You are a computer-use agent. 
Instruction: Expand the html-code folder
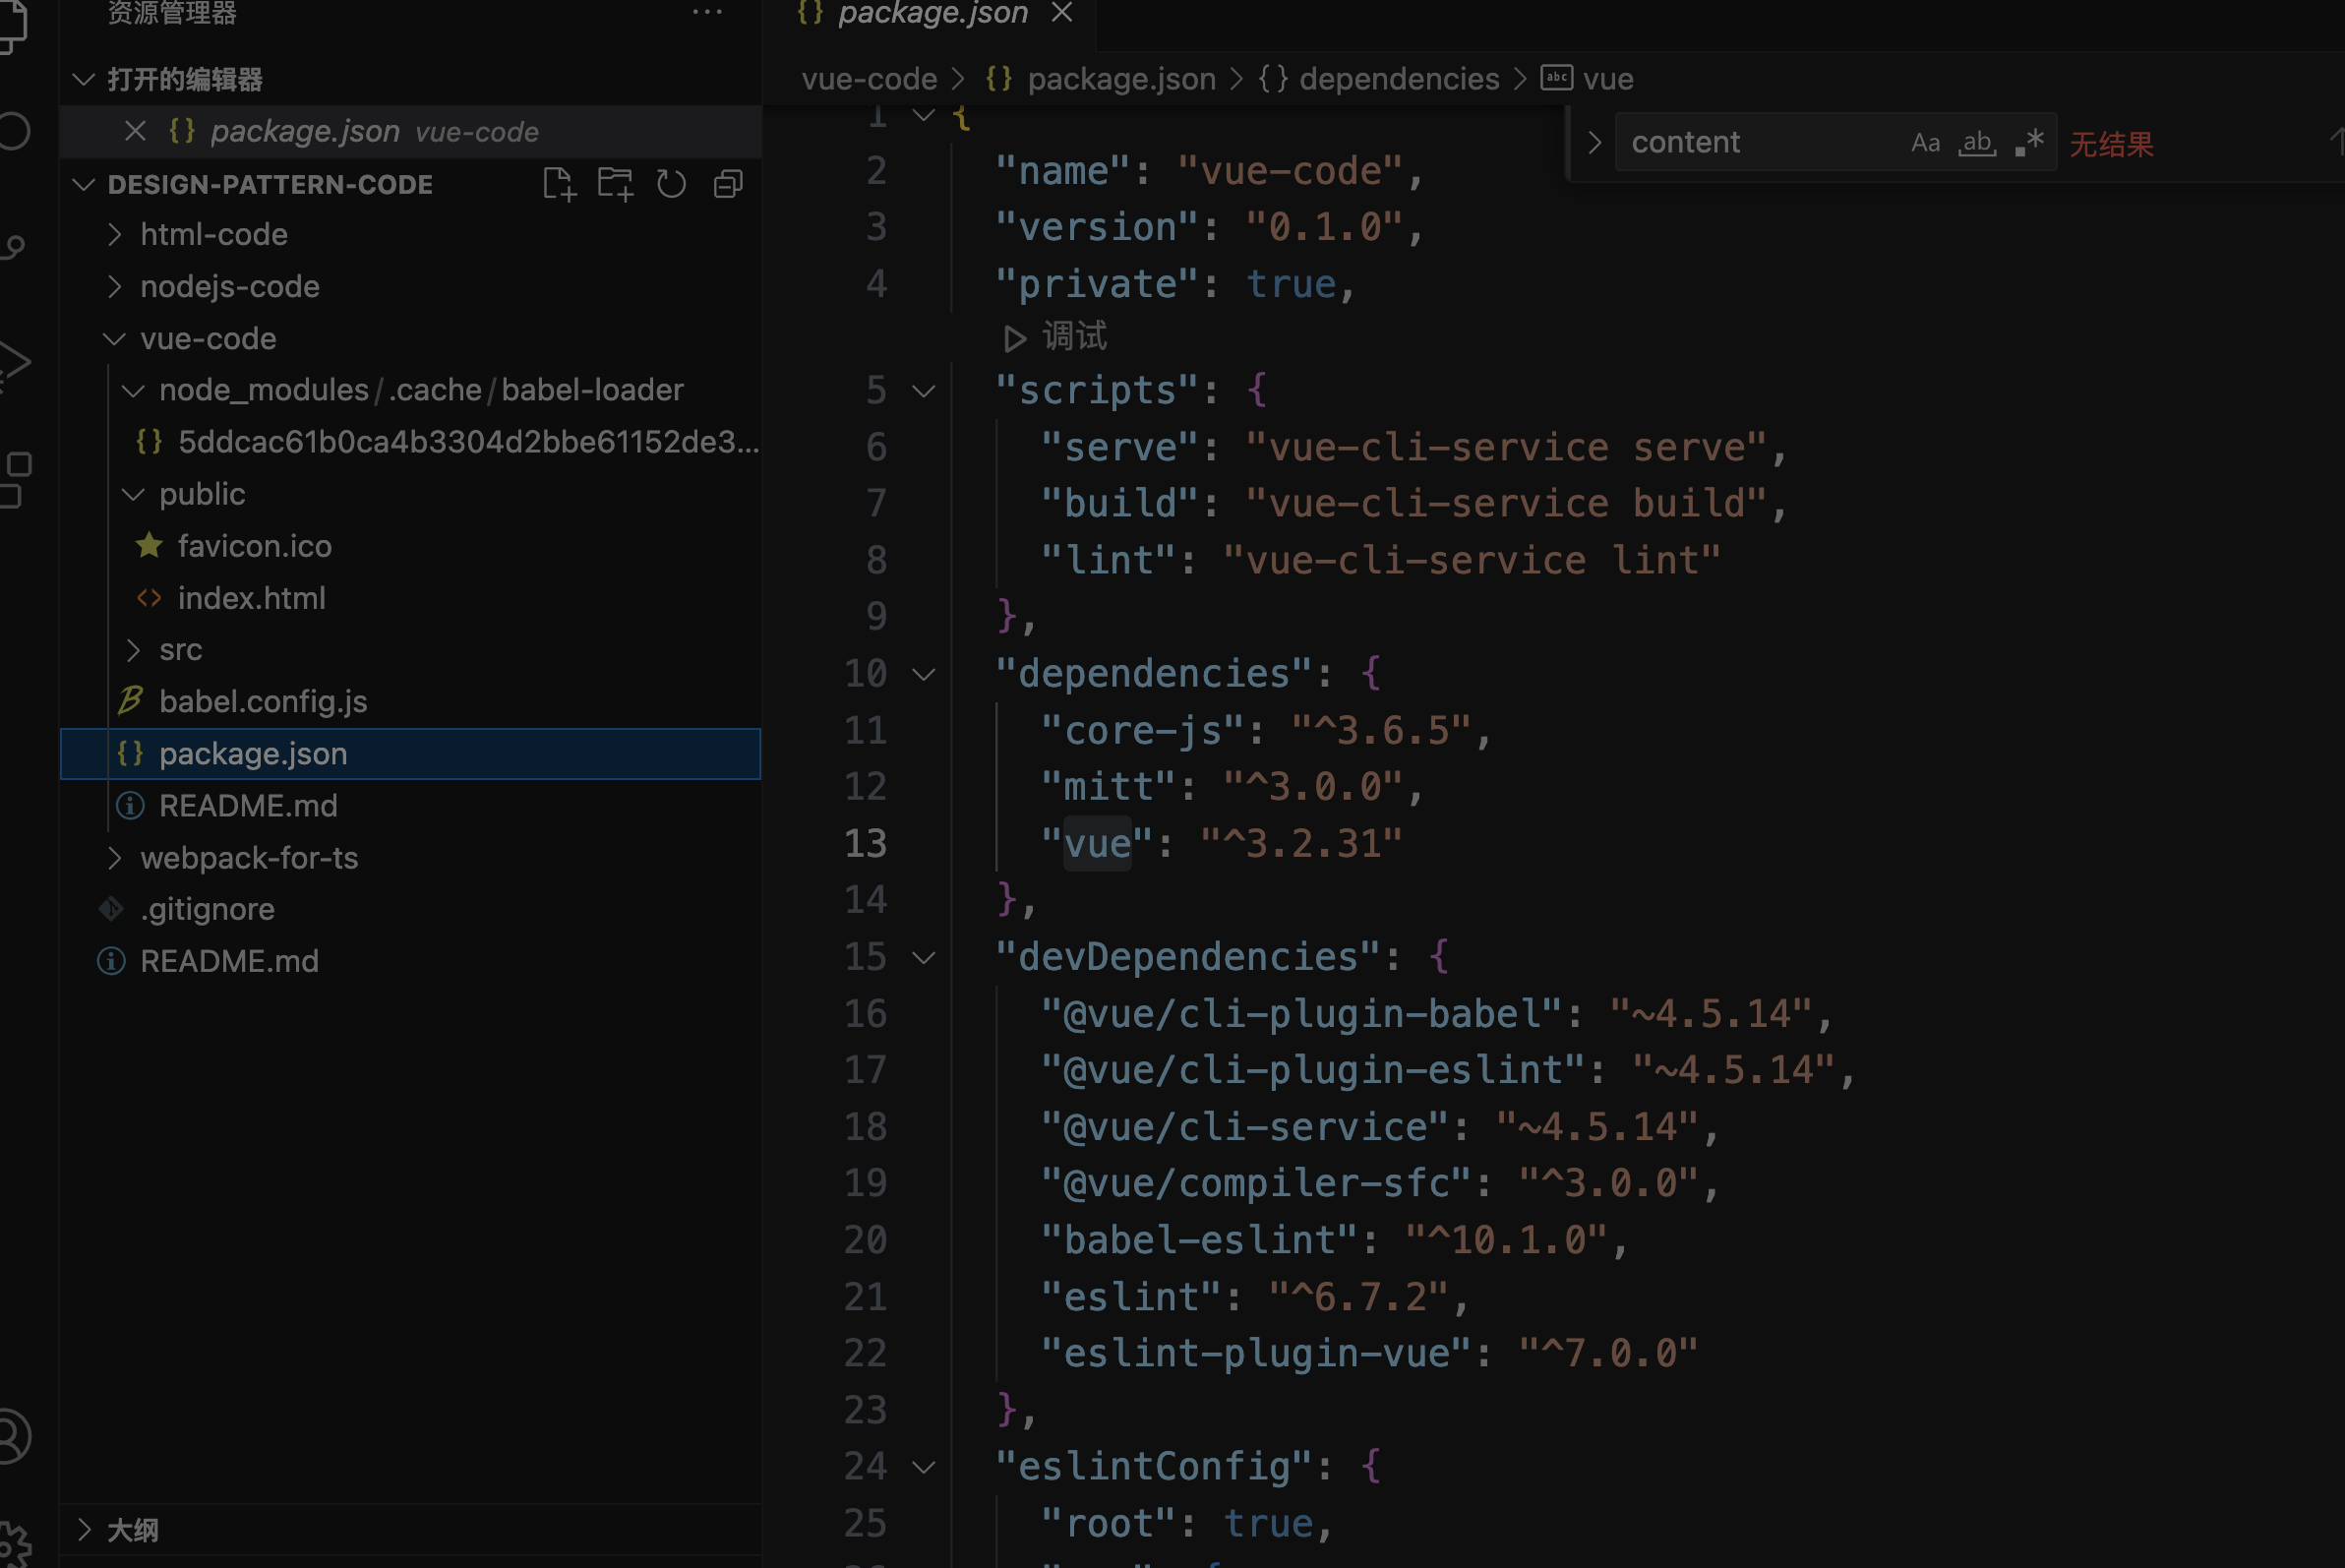click(115, 234)
